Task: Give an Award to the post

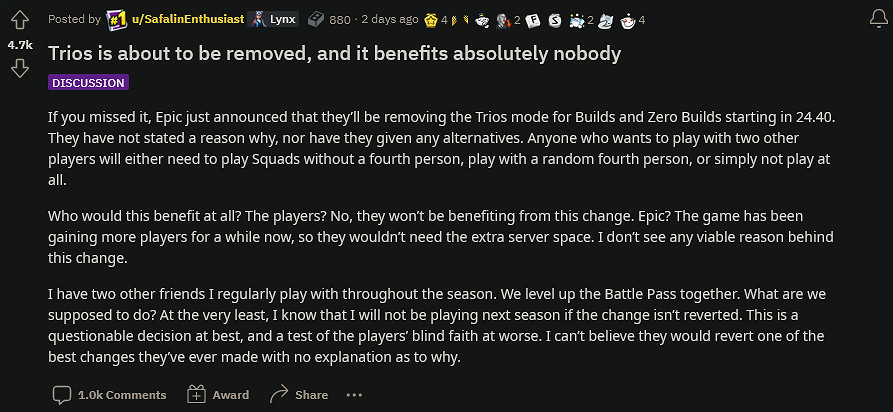Action: point(218,395)
